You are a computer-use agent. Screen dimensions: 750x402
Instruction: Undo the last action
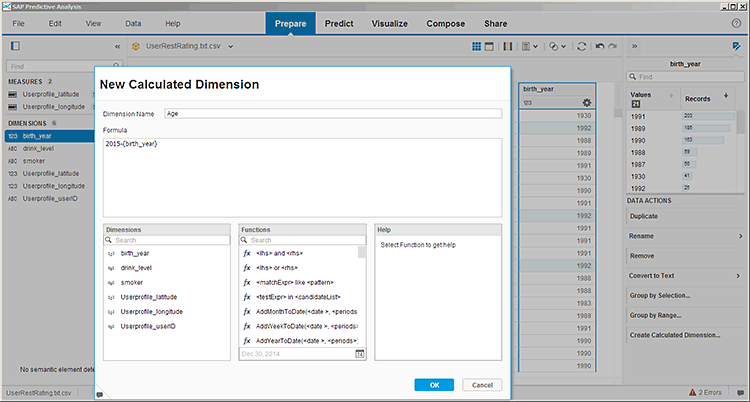[599, 46]
